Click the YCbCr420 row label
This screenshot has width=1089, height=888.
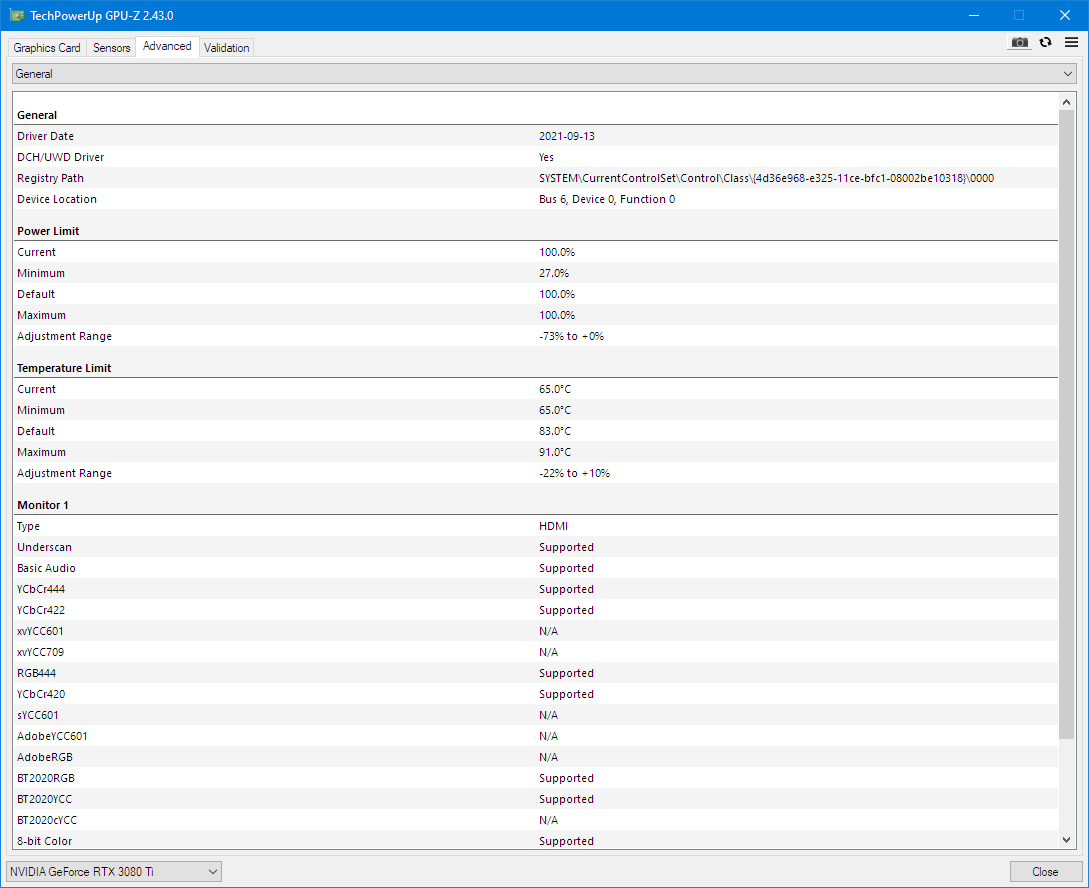[41, 694]
